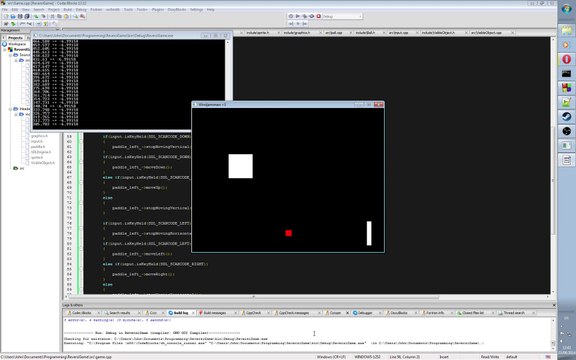Viewport: 576px width, 360px height.
Task: Collapse the Sources folder in the project tree
Action: tap(11, 55)
